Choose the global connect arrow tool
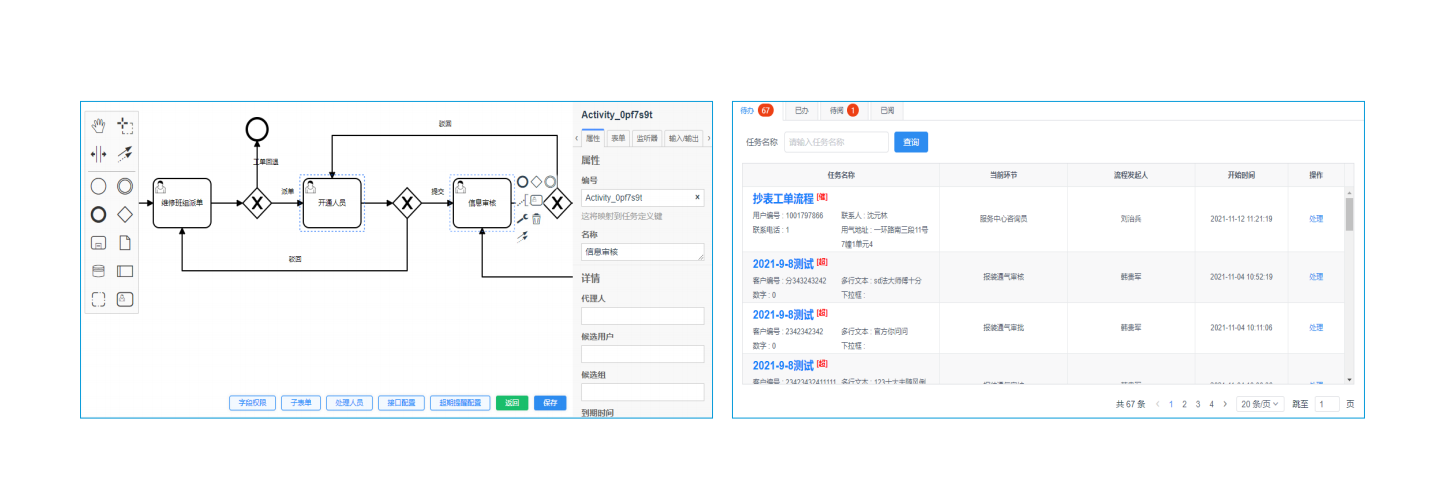This screenshot has width=1437, height=477. [x=125, y=154]
